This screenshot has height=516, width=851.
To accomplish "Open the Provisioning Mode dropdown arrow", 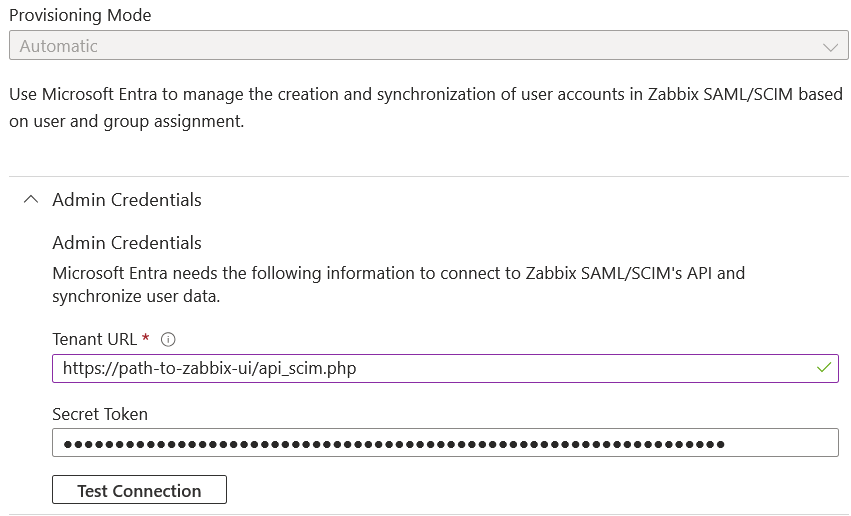I will tap(830, 47).
